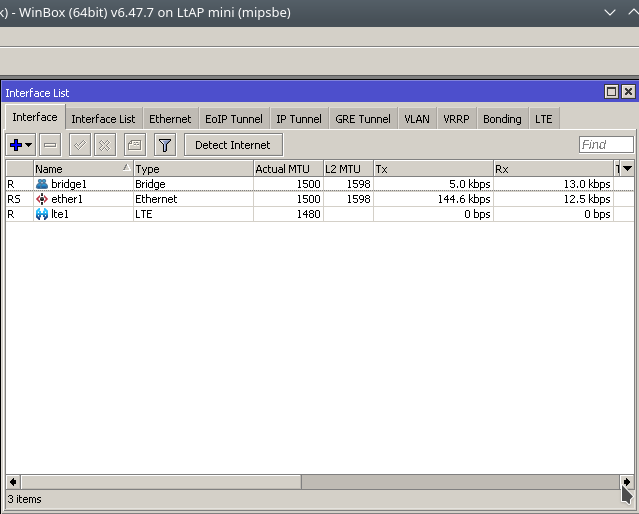Click the lte1 interface icon

[42, 214]
